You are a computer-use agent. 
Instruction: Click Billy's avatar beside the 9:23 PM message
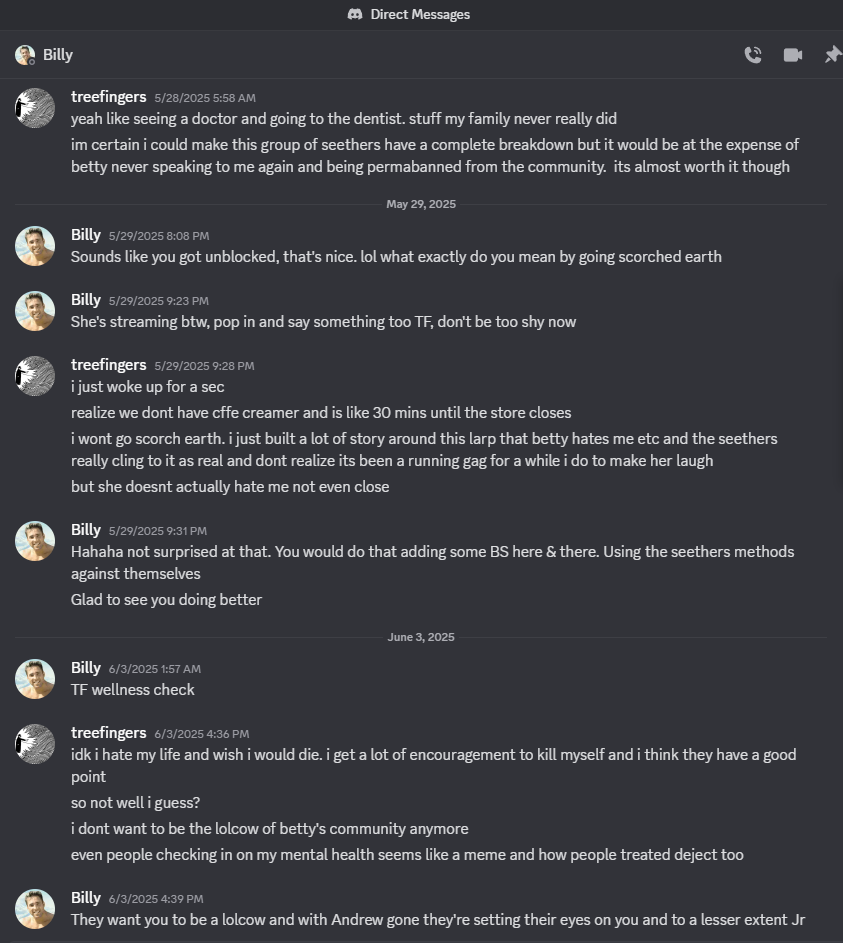(x=35, y=311)
